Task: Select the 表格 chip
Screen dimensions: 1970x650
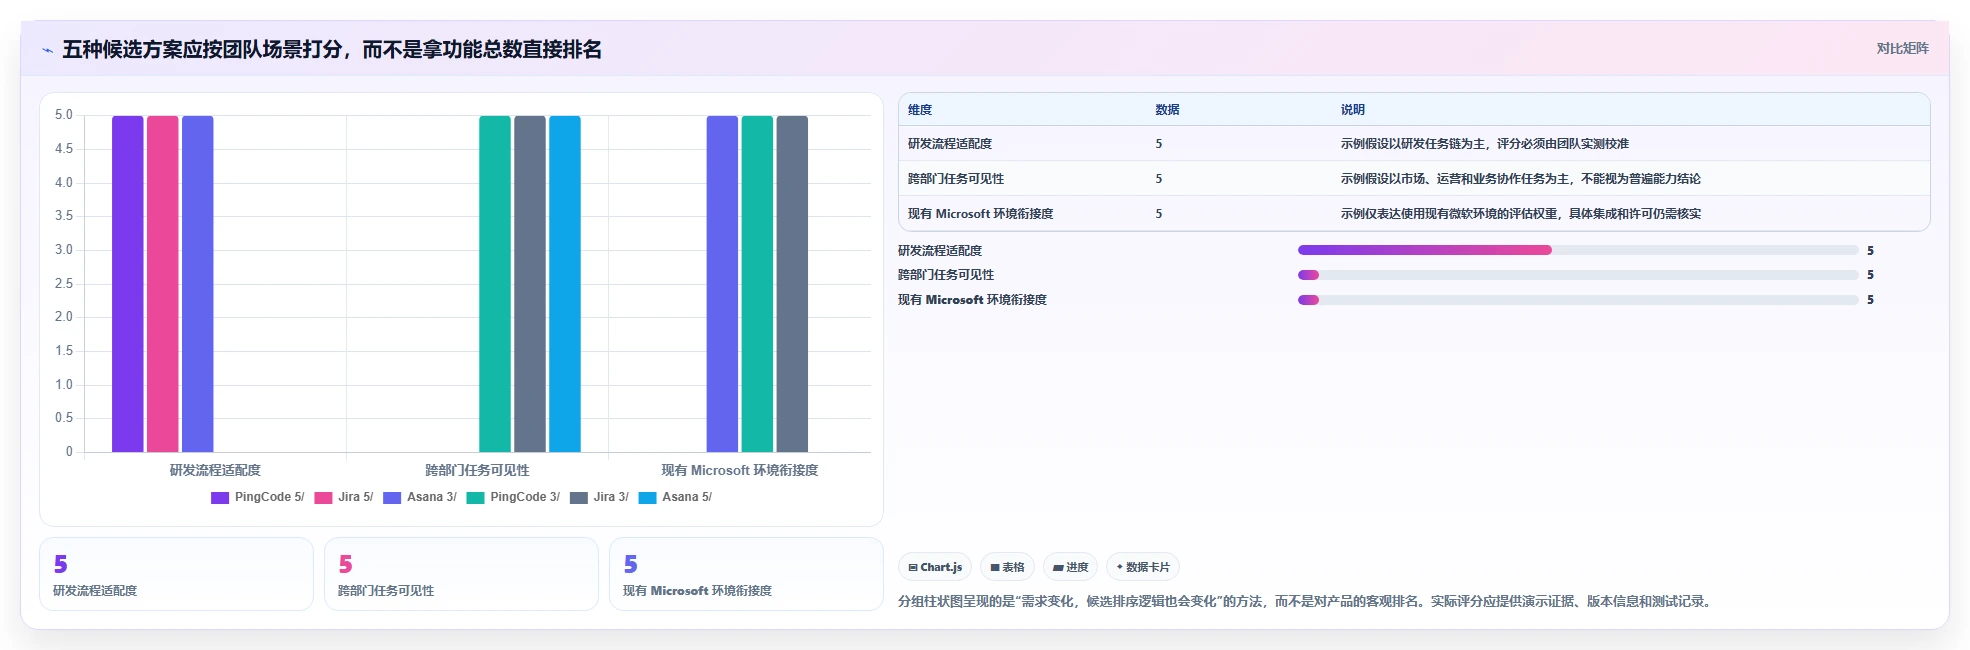Action: point(1007,567)
